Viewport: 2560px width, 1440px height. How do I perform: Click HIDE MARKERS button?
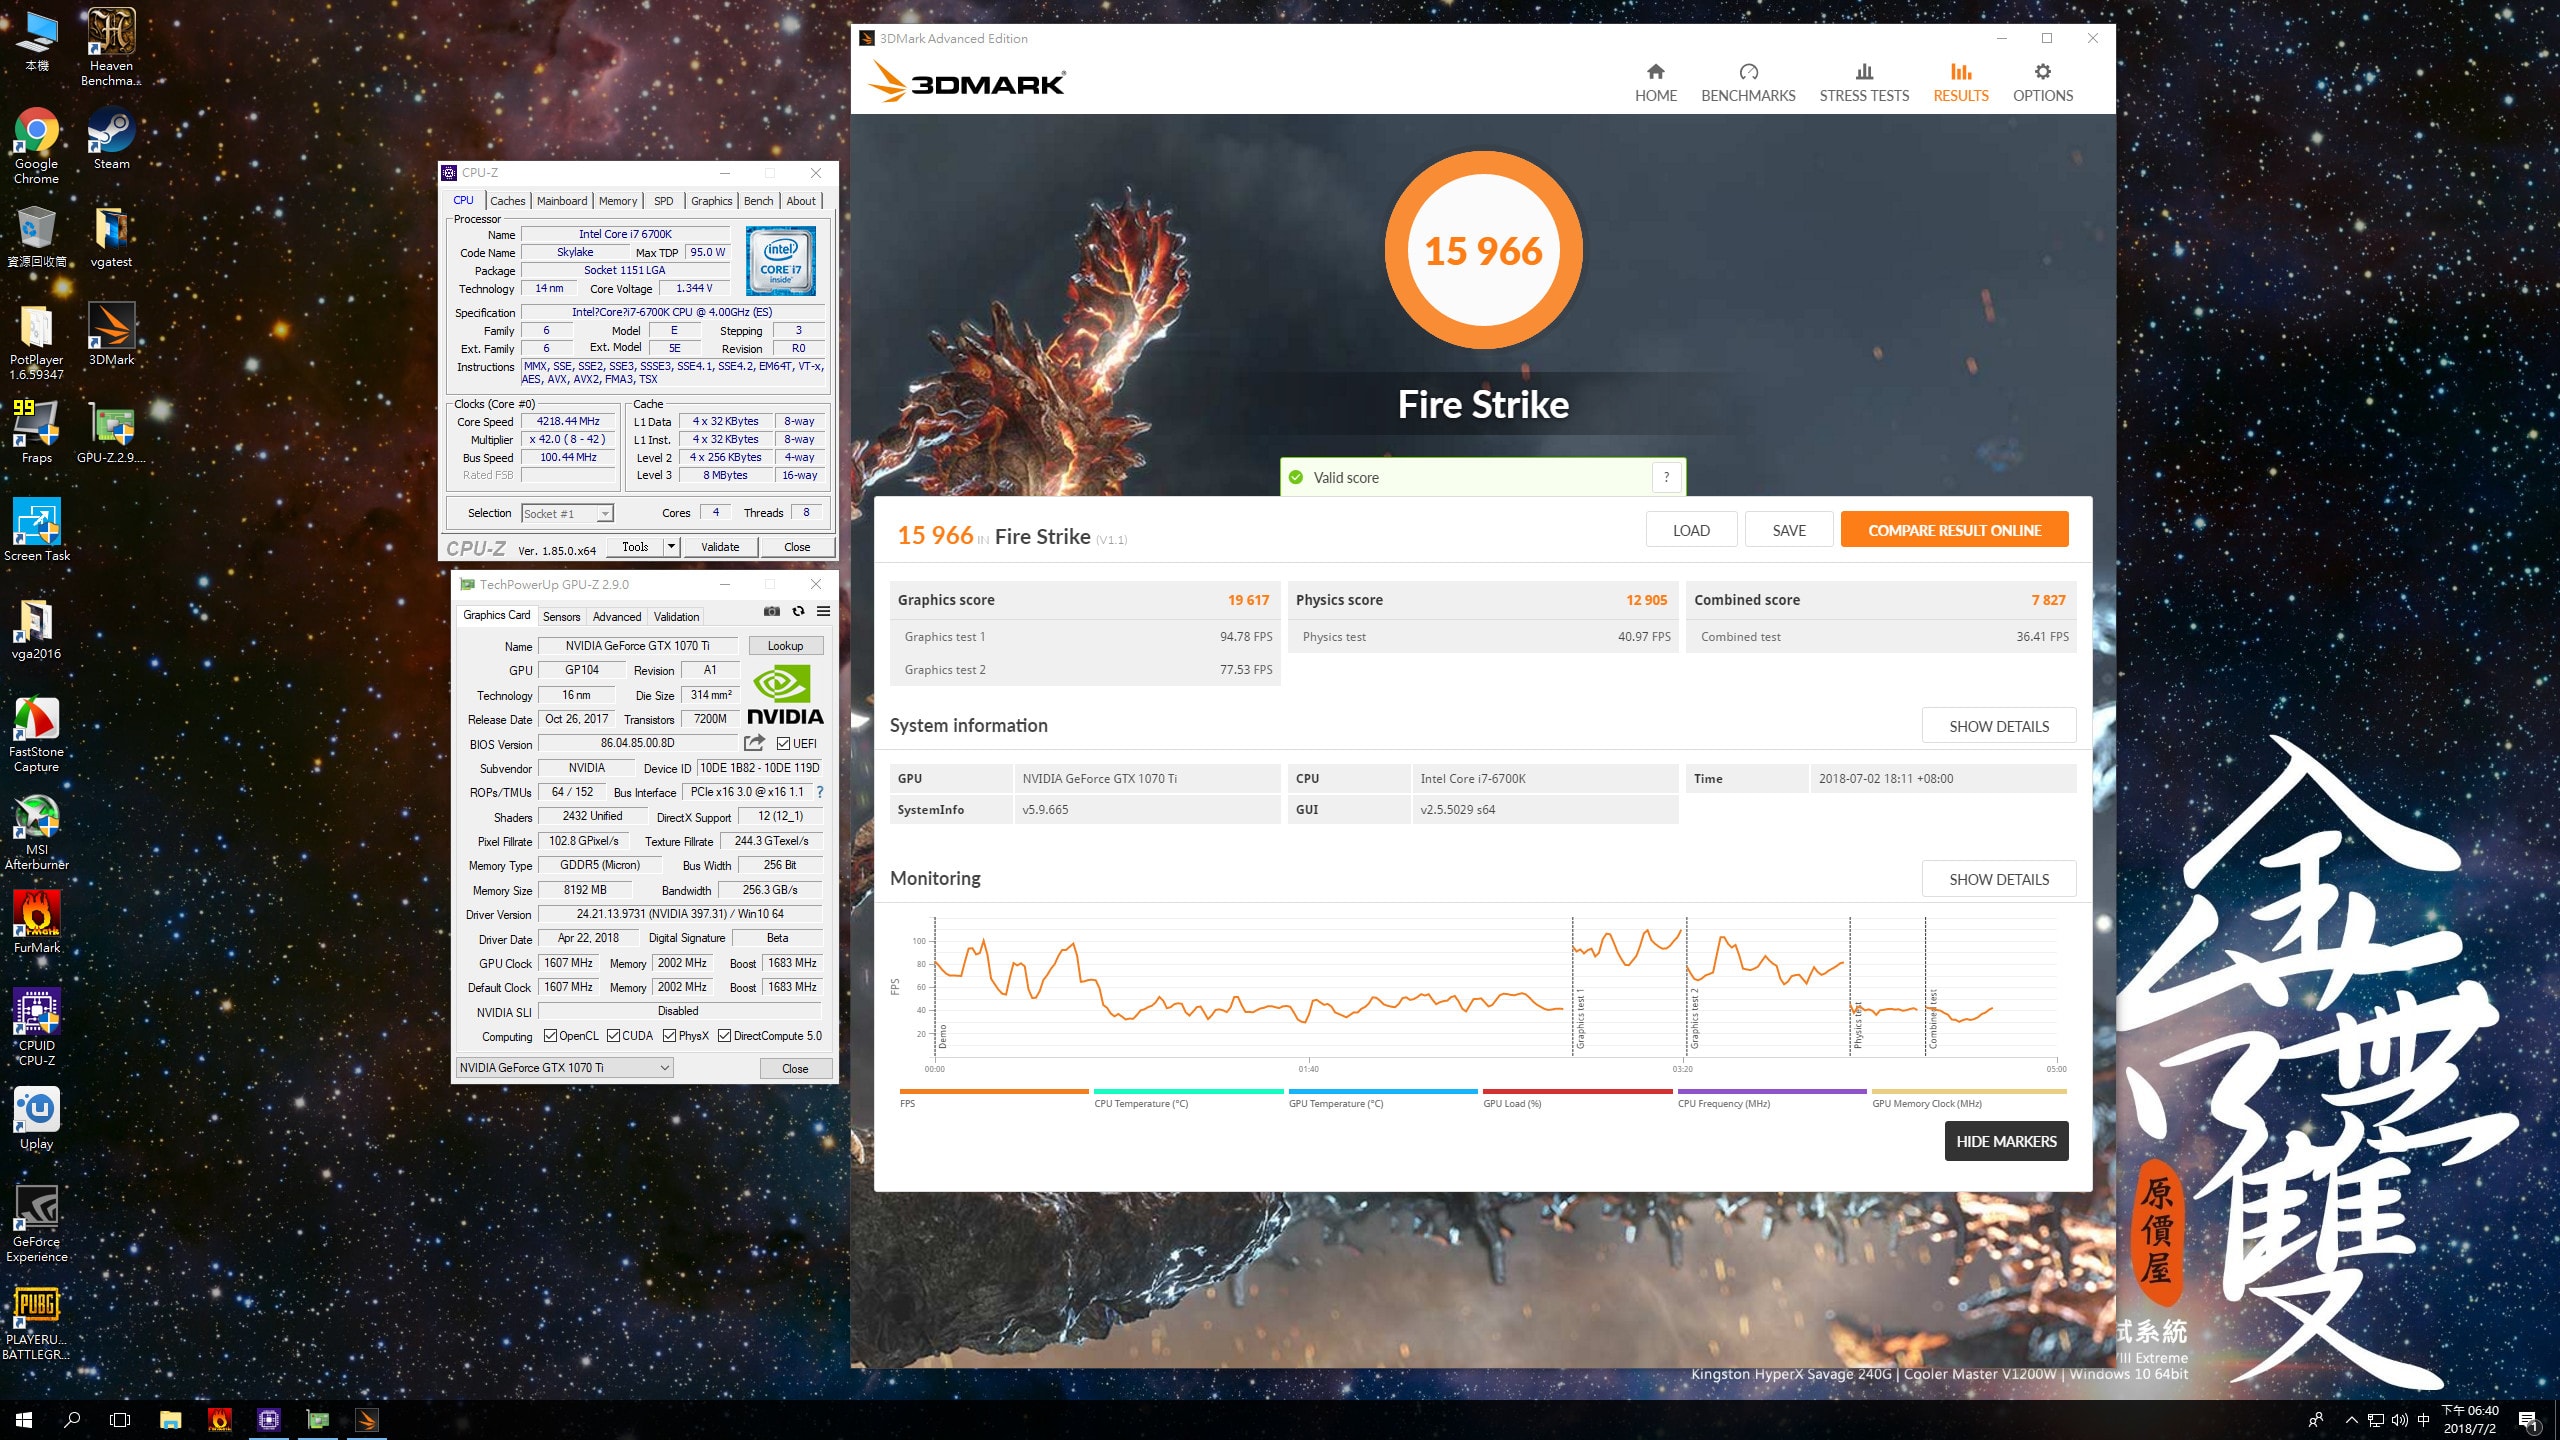pos(2006,1141)
